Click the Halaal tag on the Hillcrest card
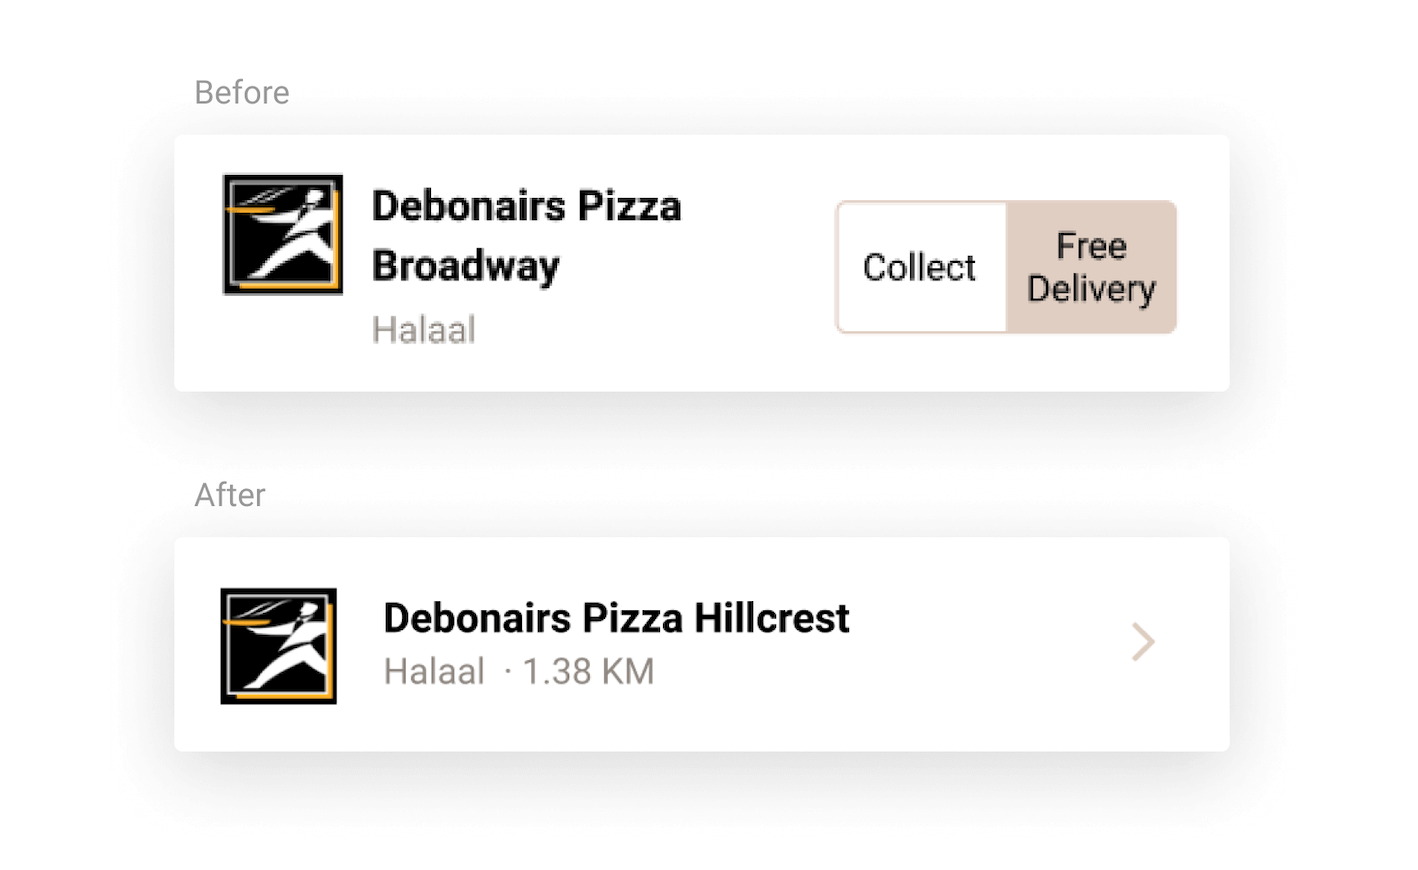The height and width of the screenshot is (870, 1418). click(x=434, y=672)
